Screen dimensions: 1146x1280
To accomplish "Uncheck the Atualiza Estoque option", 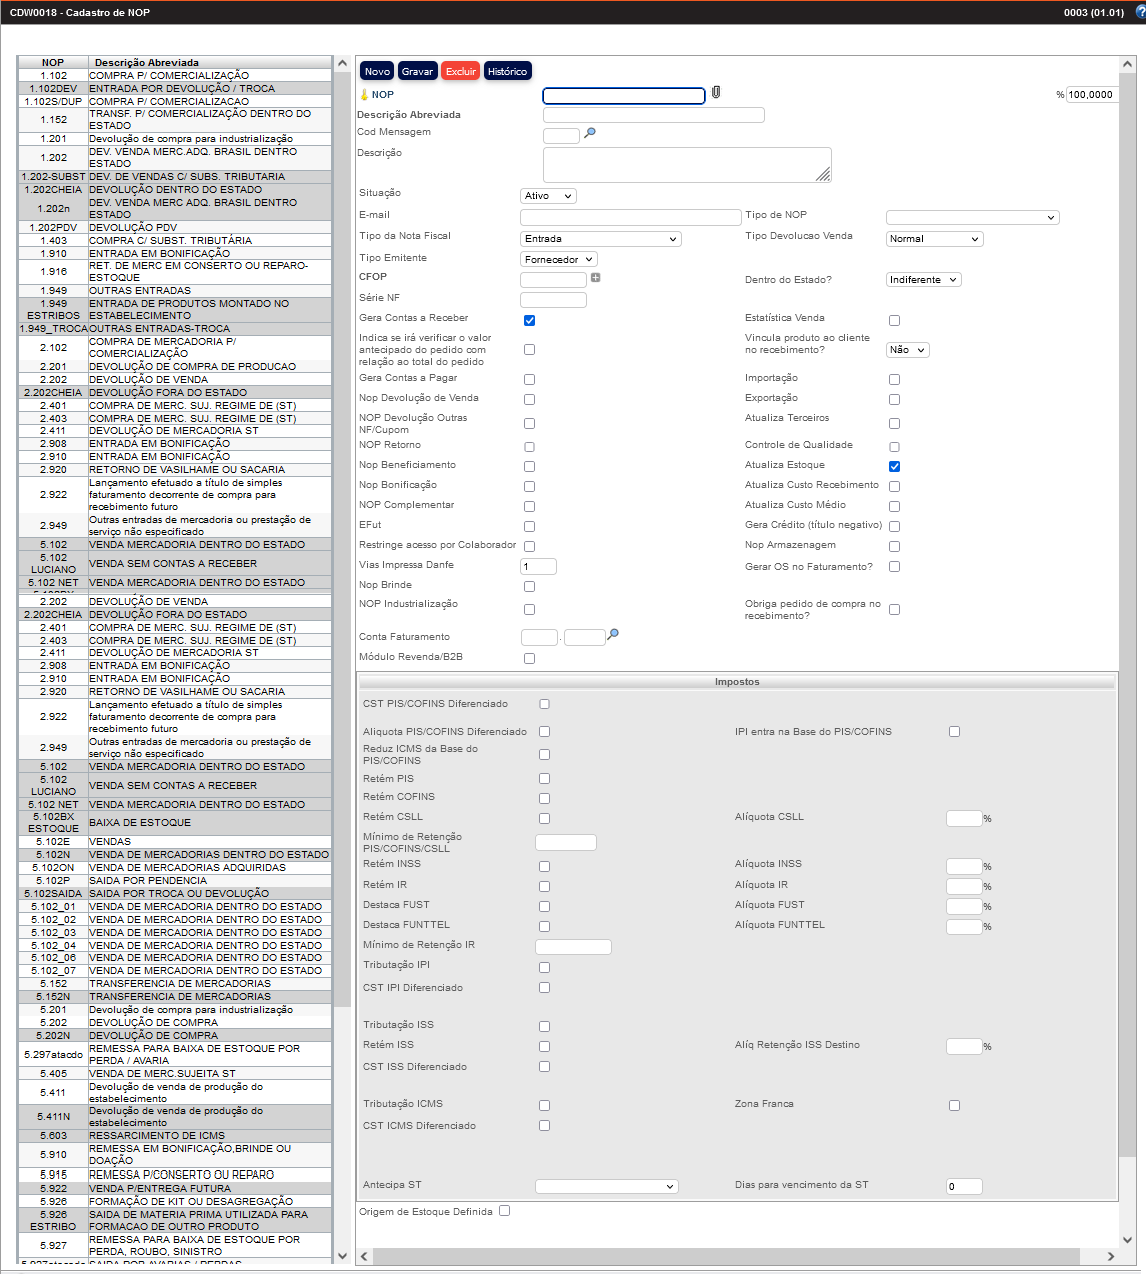I will tap(893, 466).
